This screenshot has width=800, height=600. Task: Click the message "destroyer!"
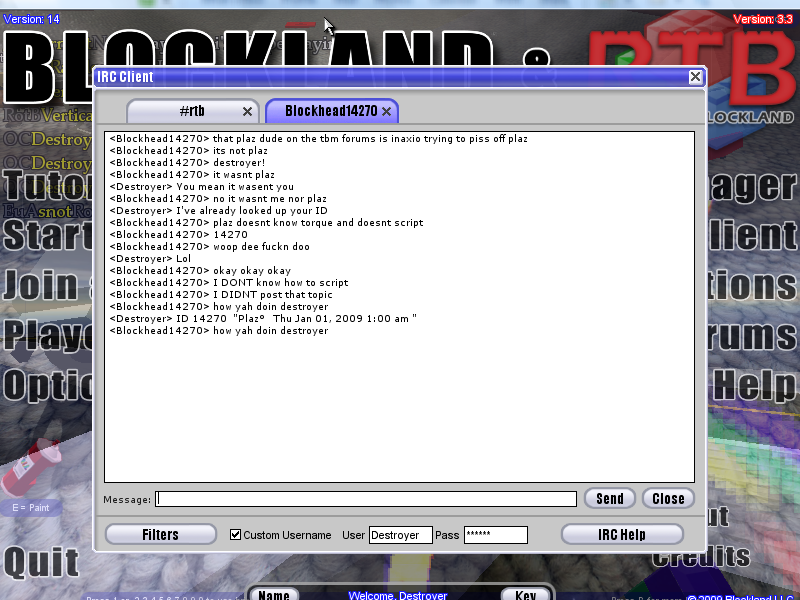[x=187, y=163]
